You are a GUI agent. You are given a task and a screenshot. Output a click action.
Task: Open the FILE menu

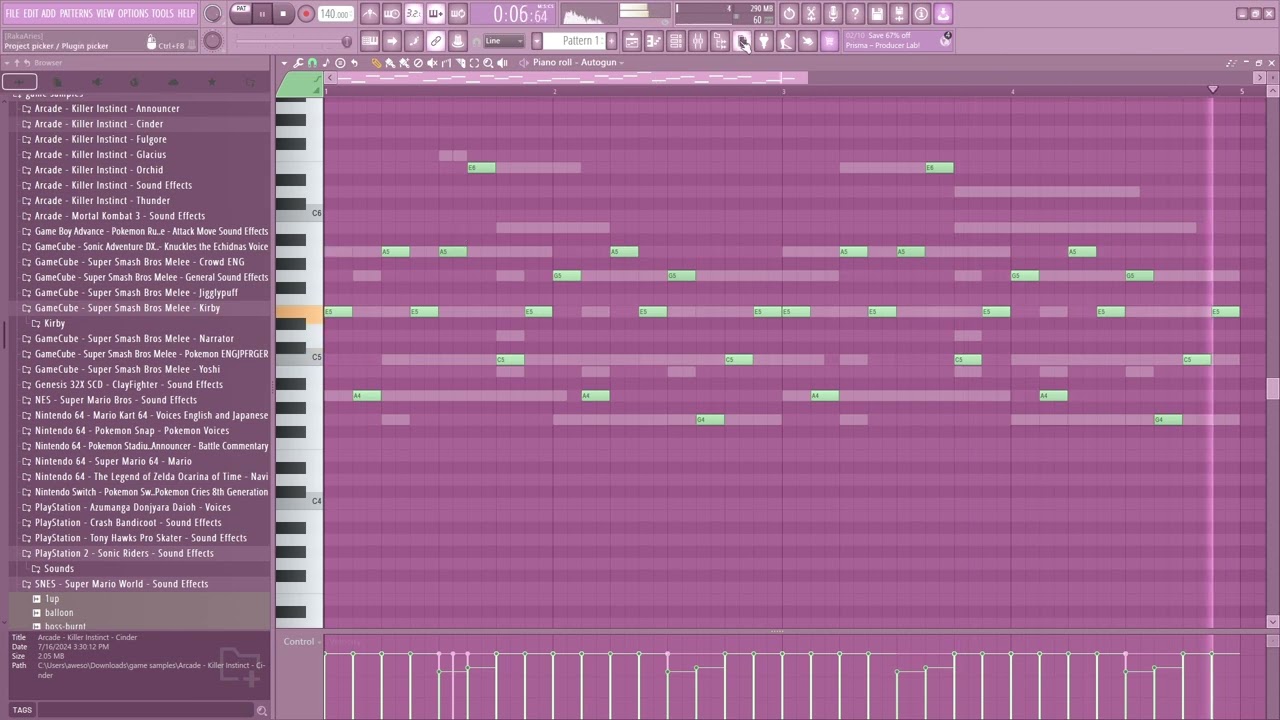pos(12,13)
